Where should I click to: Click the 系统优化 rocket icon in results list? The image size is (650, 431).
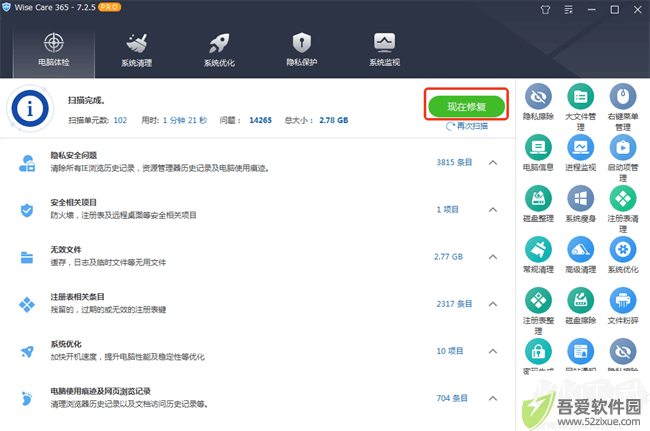(27, 352)
